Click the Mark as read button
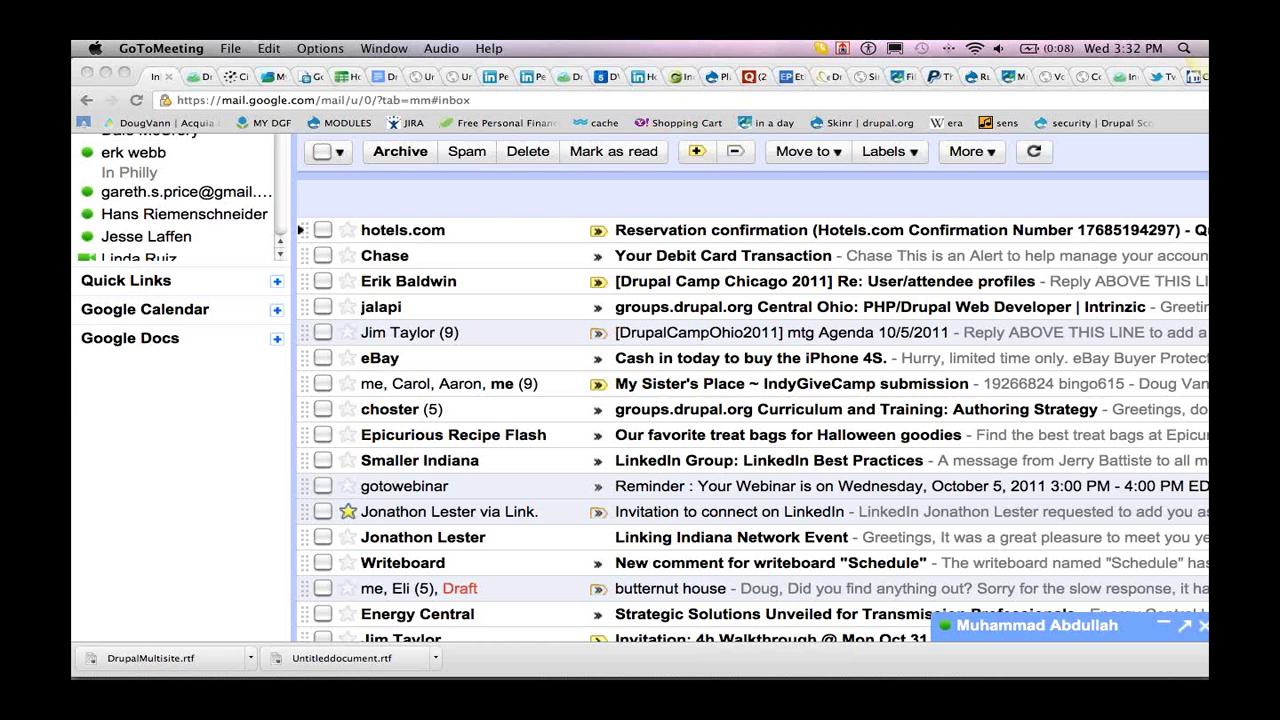This screenshot has height=720, width=1280. pyautogui.click(x=614, y=151)
